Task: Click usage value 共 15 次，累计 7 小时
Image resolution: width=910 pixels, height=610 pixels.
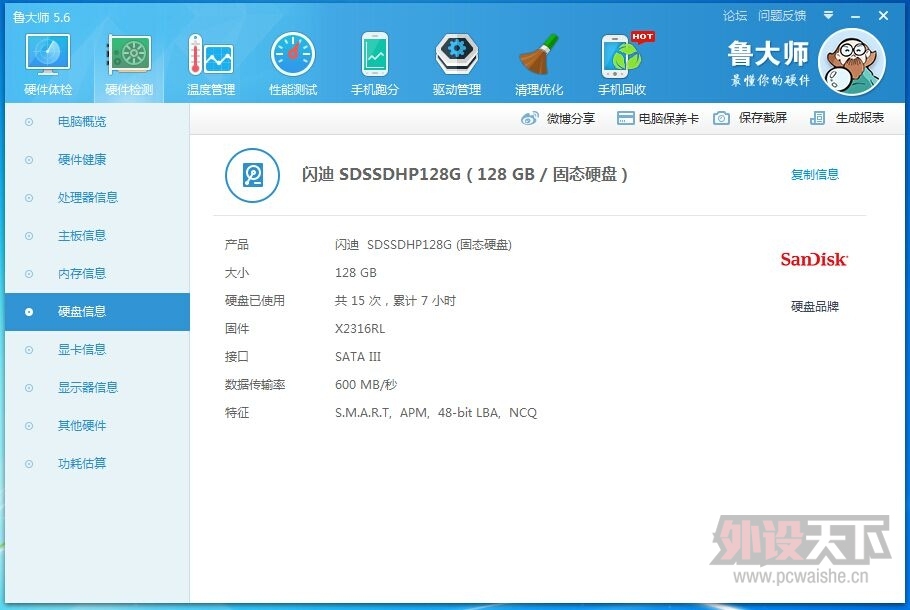Action: click(395, 301)
